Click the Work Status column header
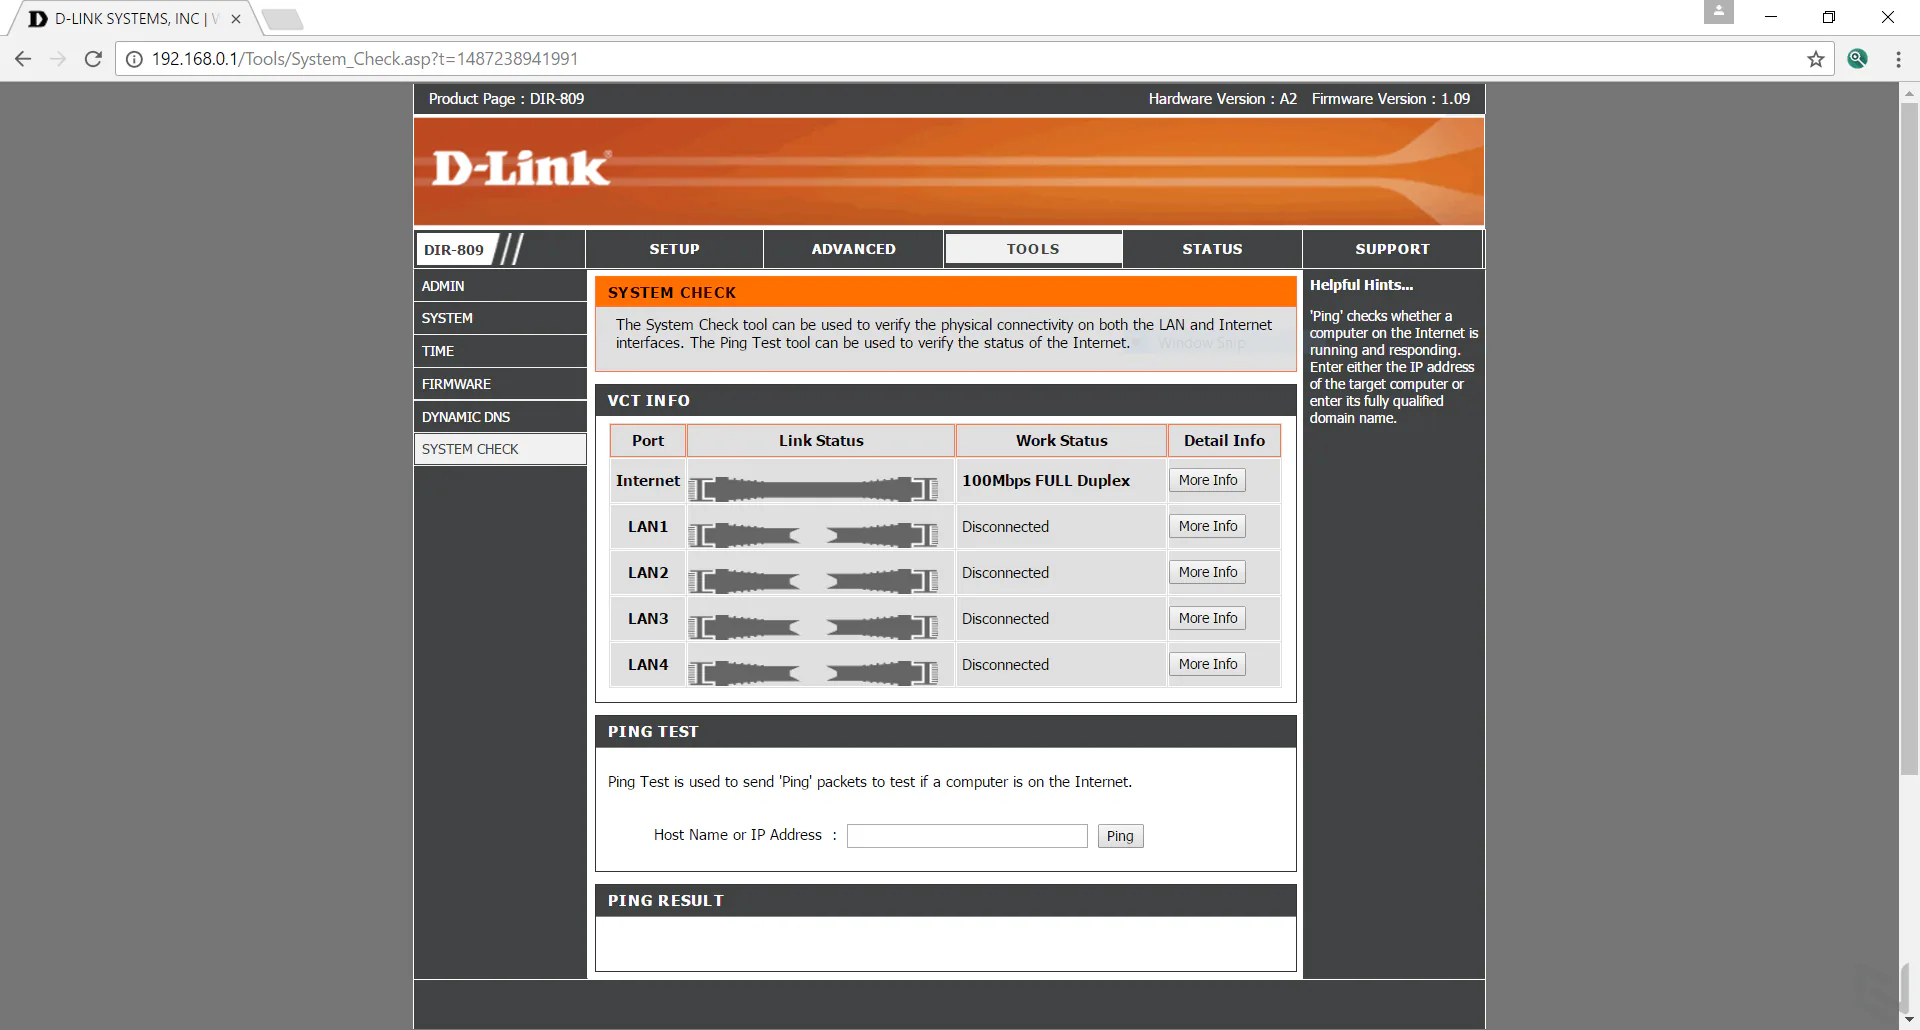 pyautogui.click(x=1061, y=441)
